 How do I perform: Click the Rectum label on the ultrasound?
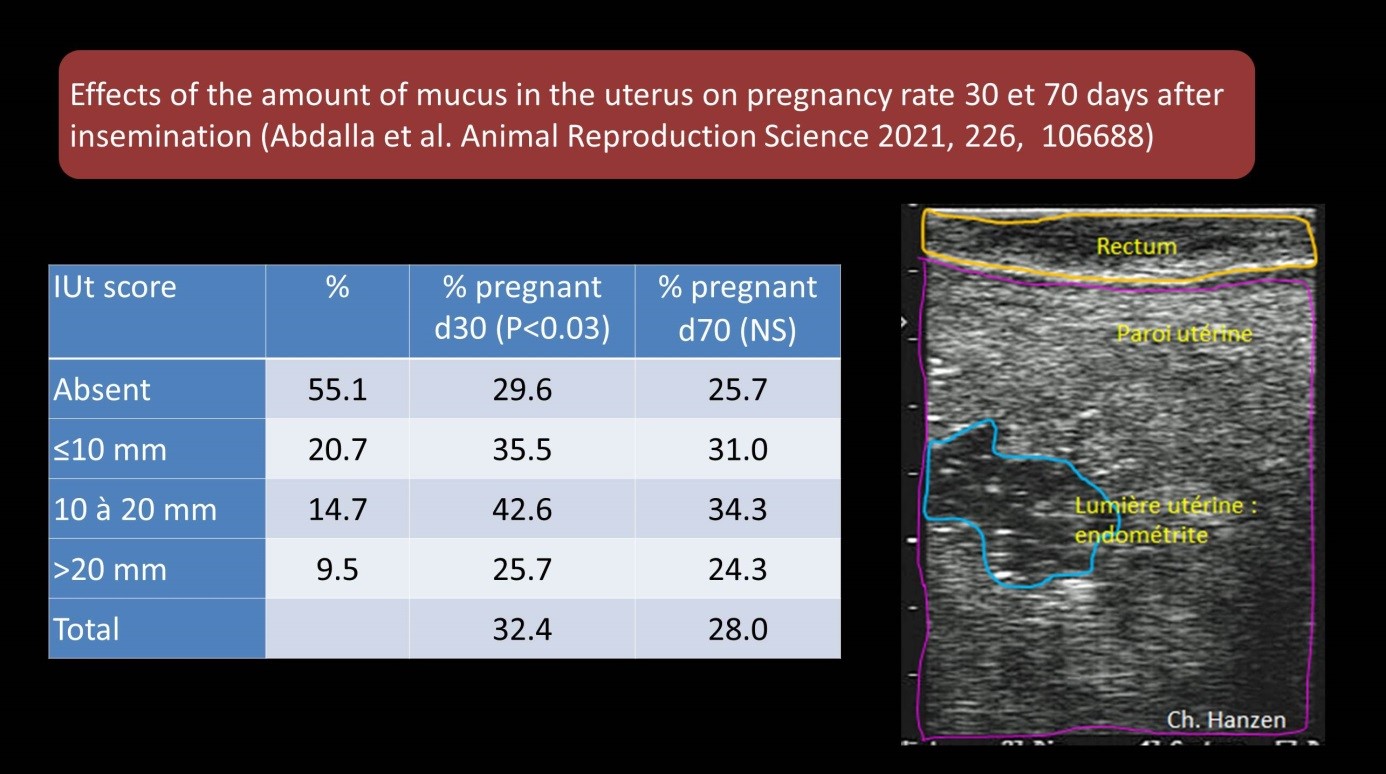(x=1137, y=245)
